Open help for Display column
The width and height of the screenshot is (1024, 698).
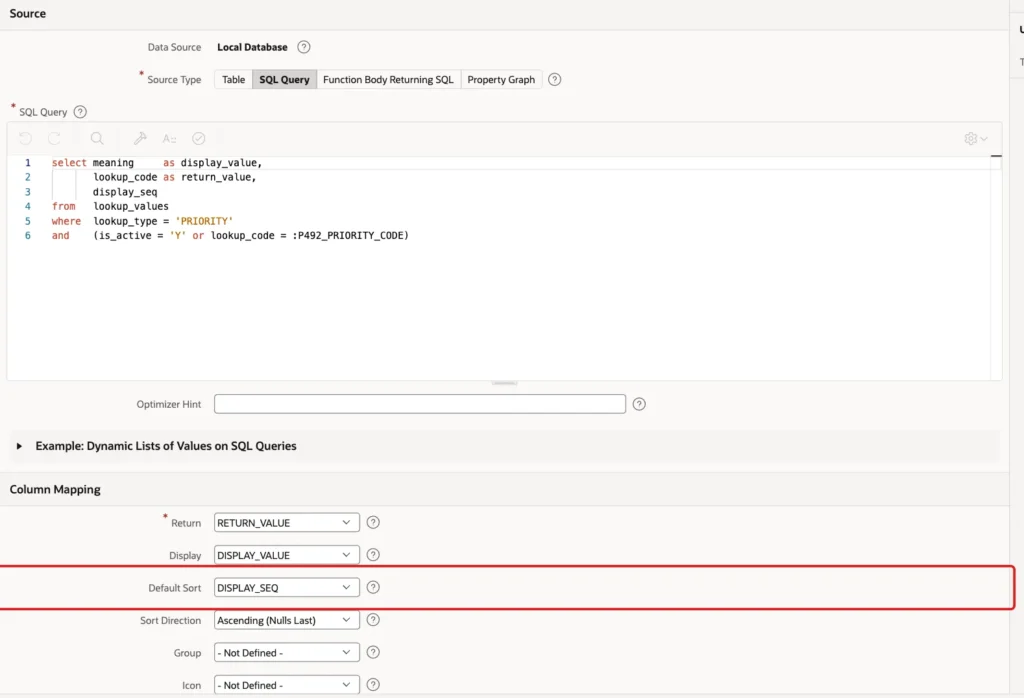(373, 554)
